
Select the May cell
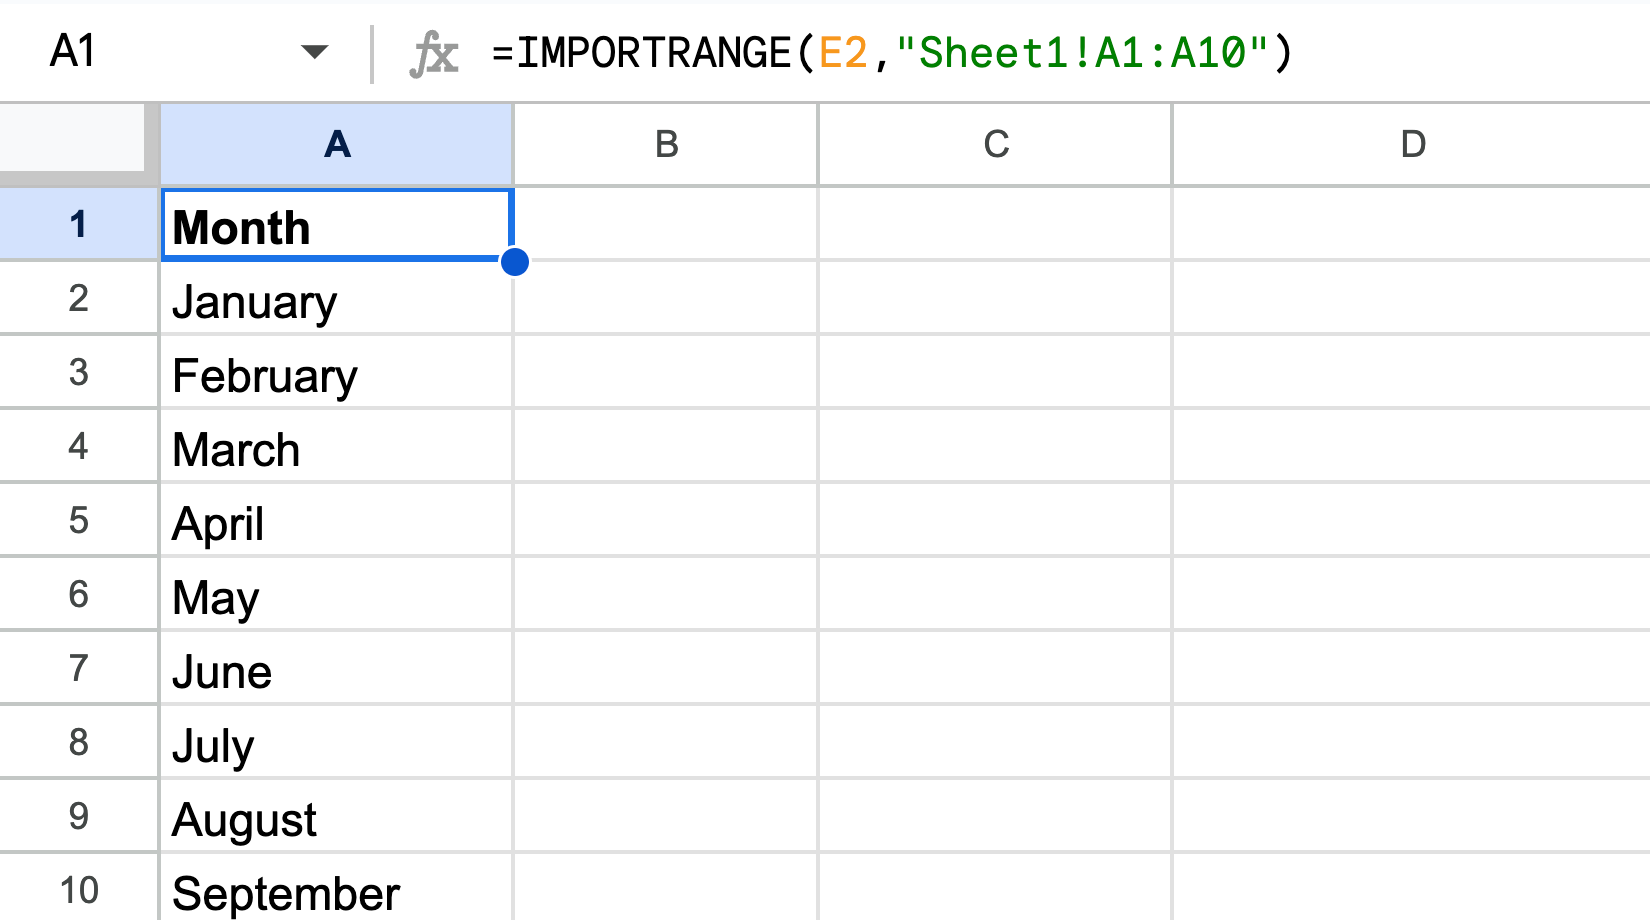point(336,594)
